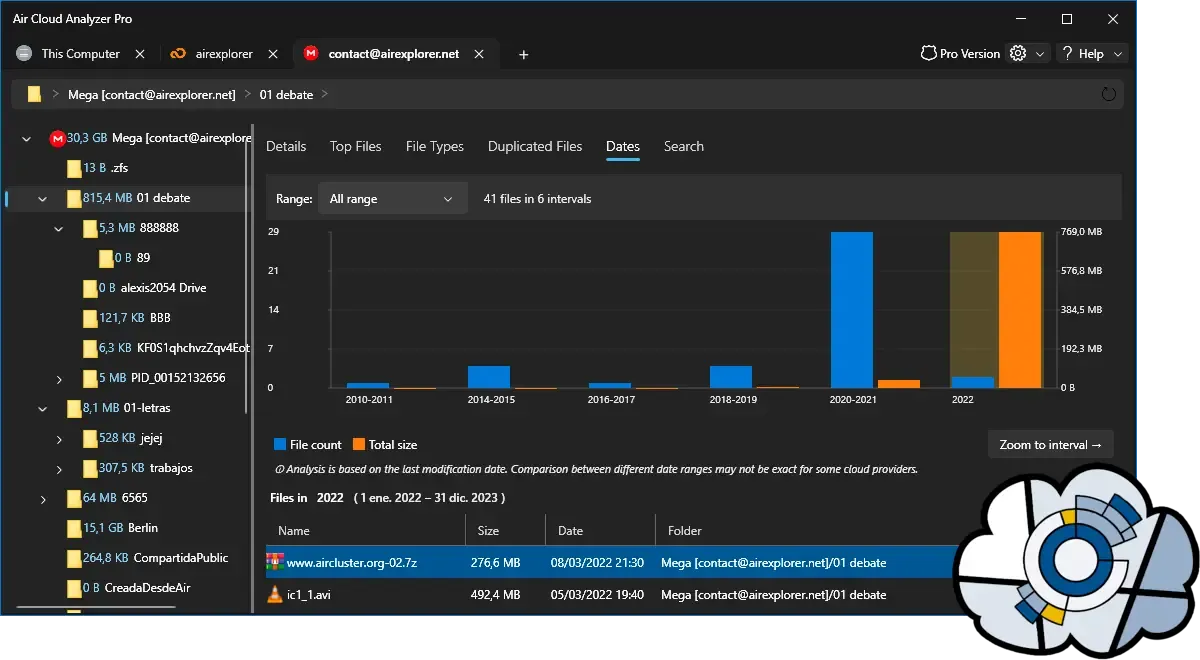The image size is (1200, 660).
Task: Click the folder tree horizontal scrollbar
Action: click(x=96, y=608)
